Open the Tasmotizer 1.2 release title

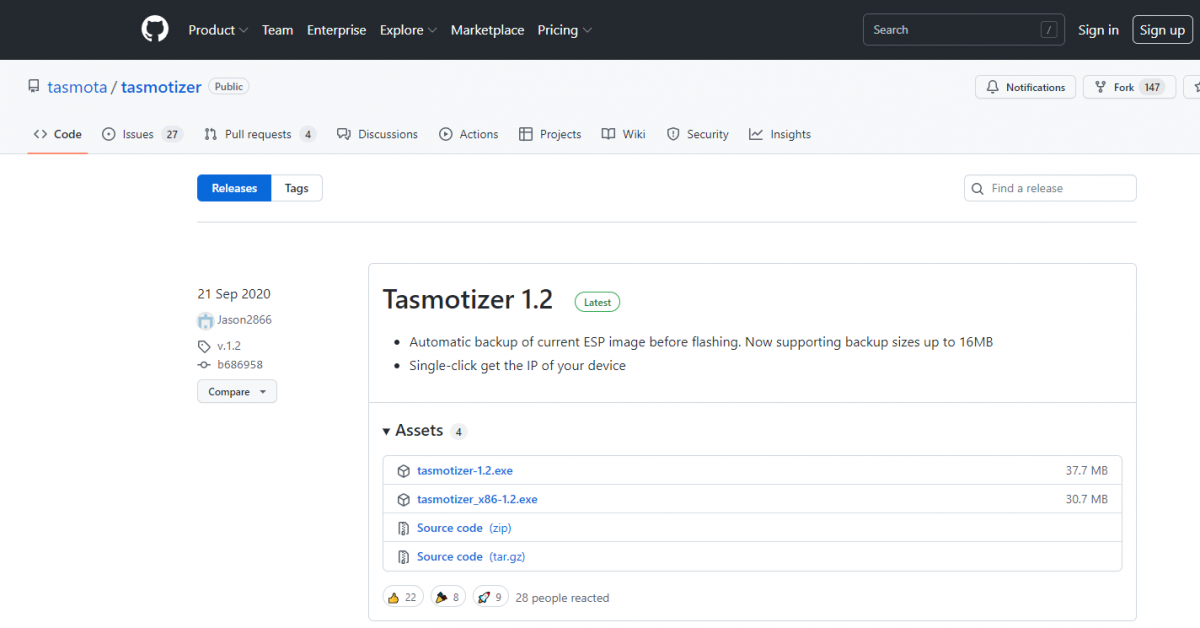(x=468, y=299)
